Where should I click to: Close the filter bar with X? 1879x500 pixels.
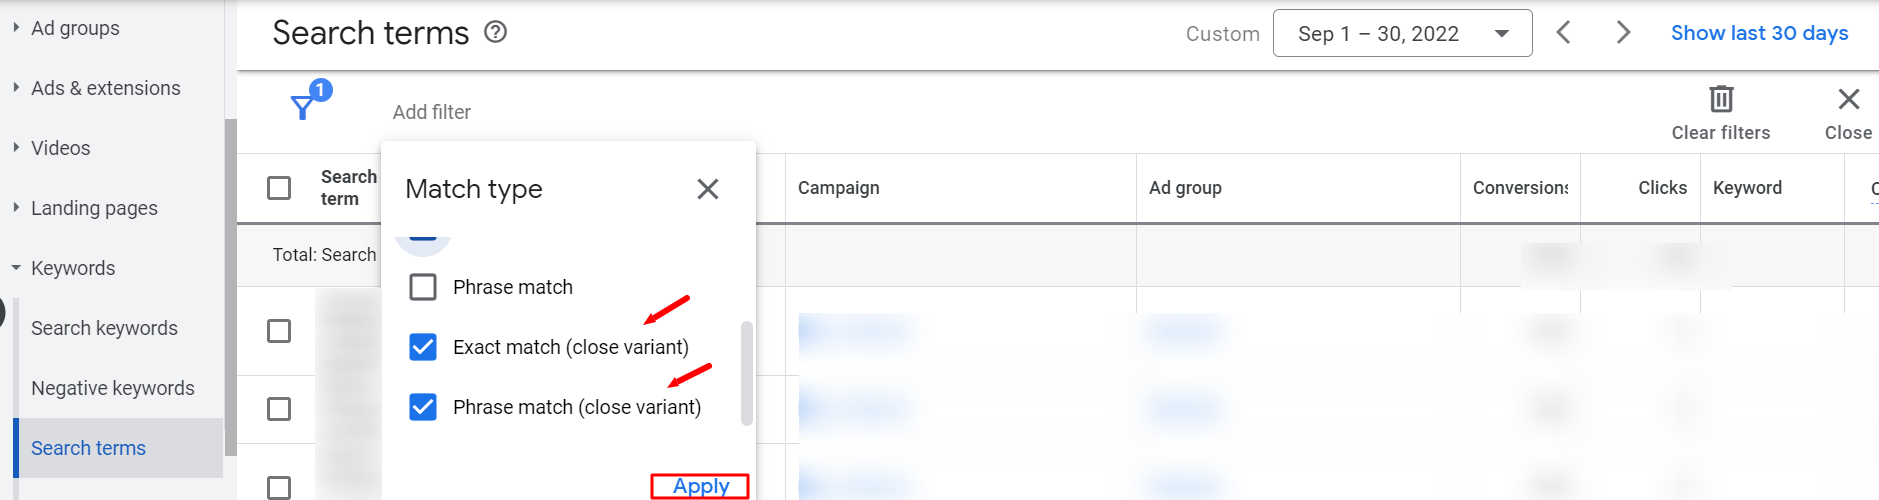click(x=1848, y=99)
